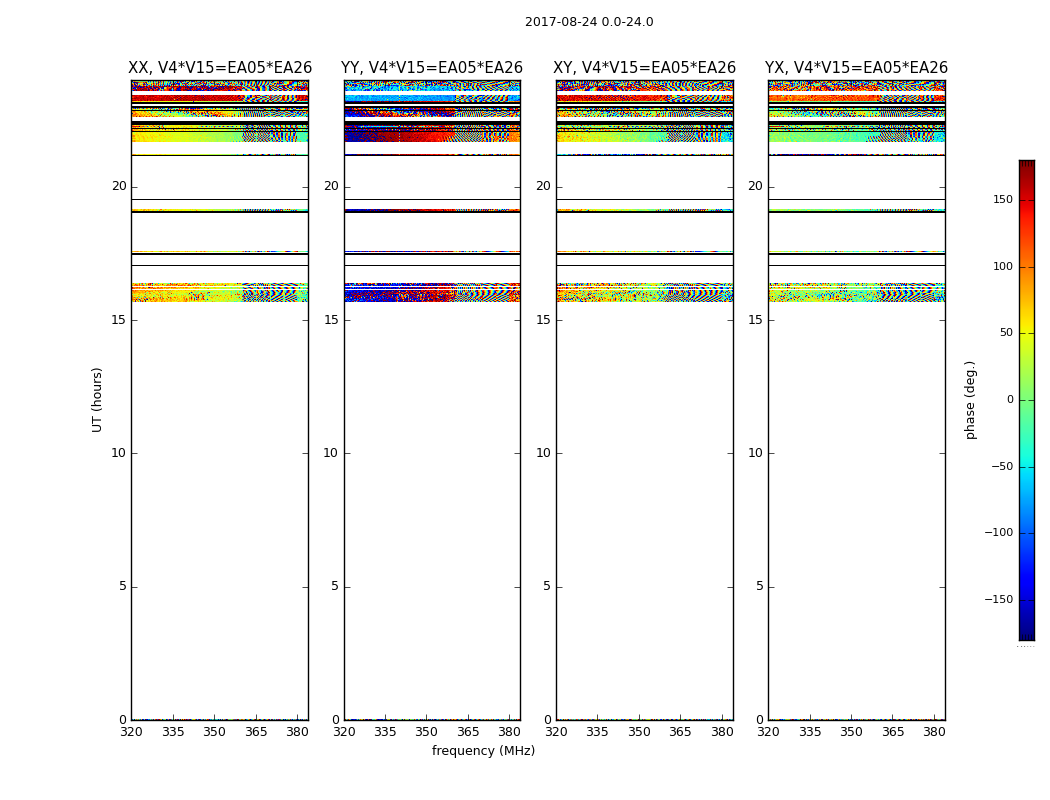
Task: Click the '350' frequency tick under the XX panel
Action: [x=214, y=732]
